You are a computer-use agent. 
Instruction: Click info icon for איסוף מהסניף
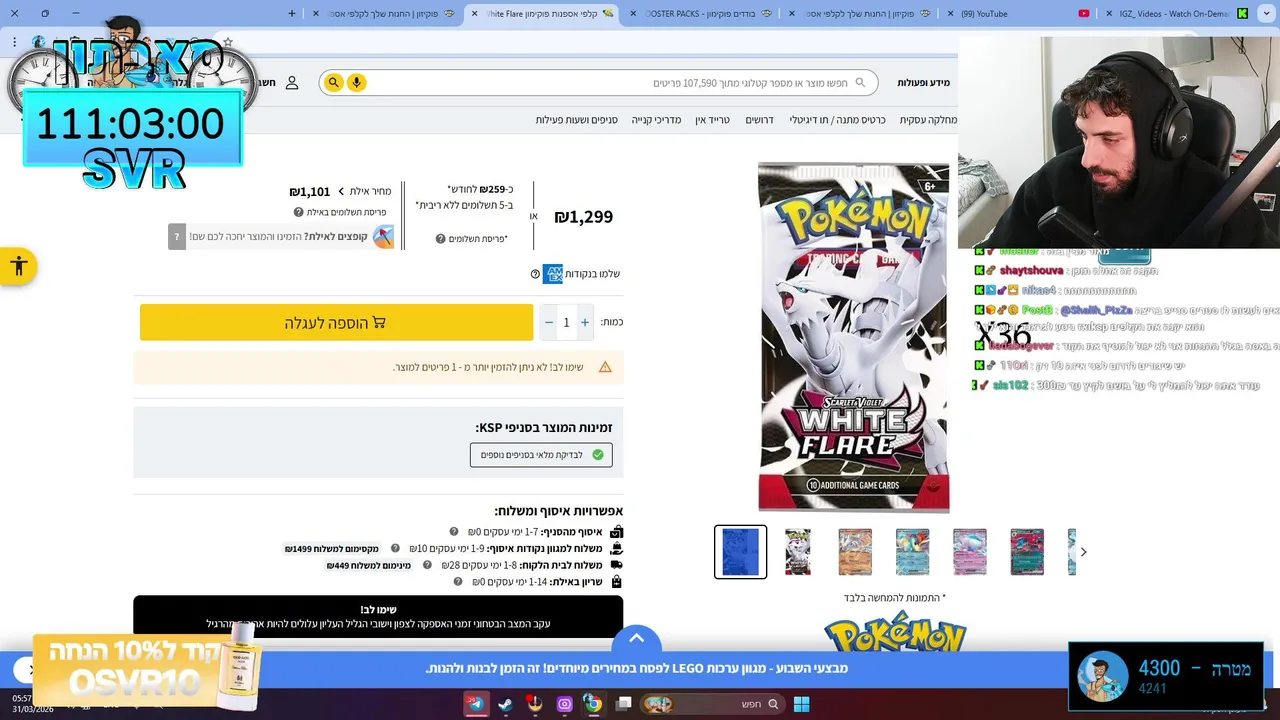point(454,532)
